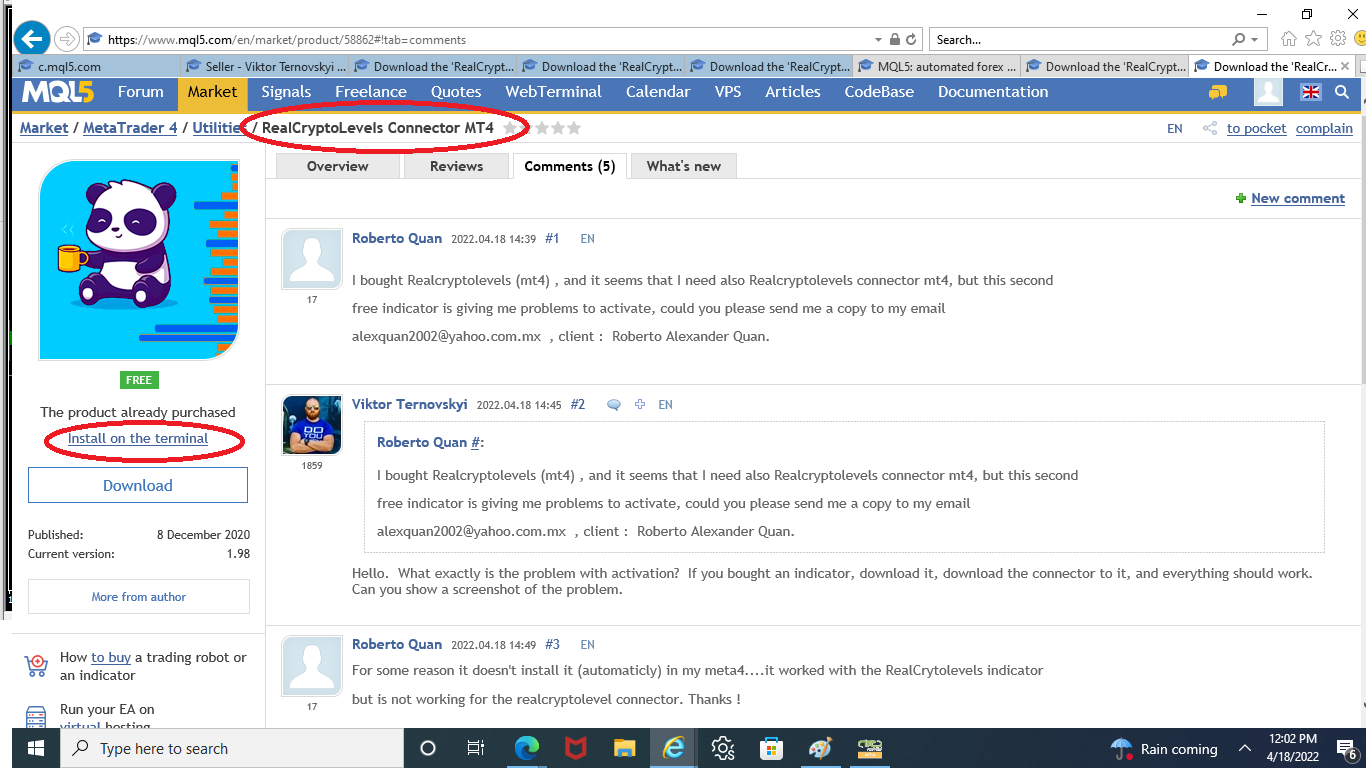Click the plus icon on comment #2
The image size is (1366, 768).
640,405
